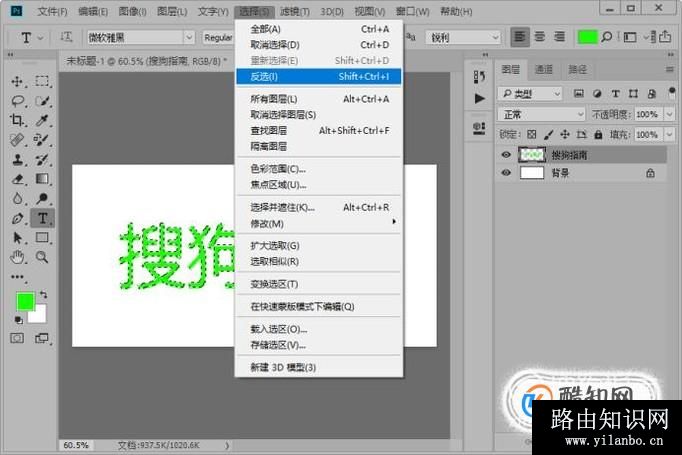Screen dimensions: 682x455
Task: Select the Hand tool
Action: (17, 257)
